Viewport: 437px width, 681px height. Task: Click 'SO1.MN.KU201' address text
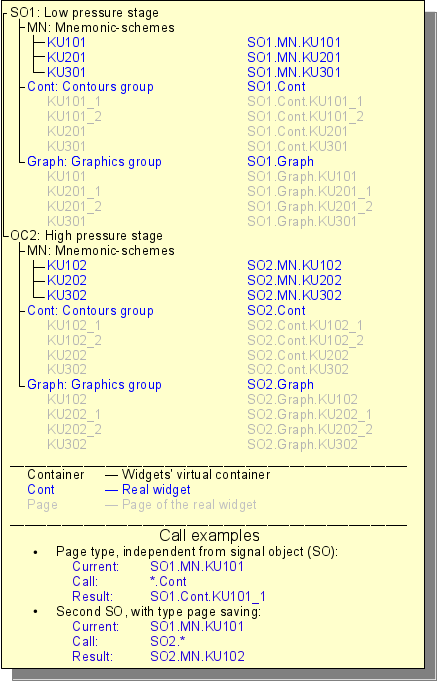click(294, 57)
